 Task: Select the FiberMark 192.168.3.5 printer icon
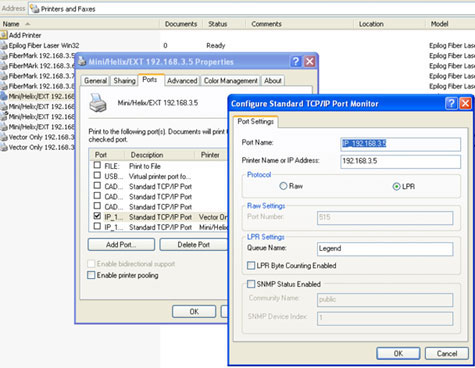click(x=4, y=56)
